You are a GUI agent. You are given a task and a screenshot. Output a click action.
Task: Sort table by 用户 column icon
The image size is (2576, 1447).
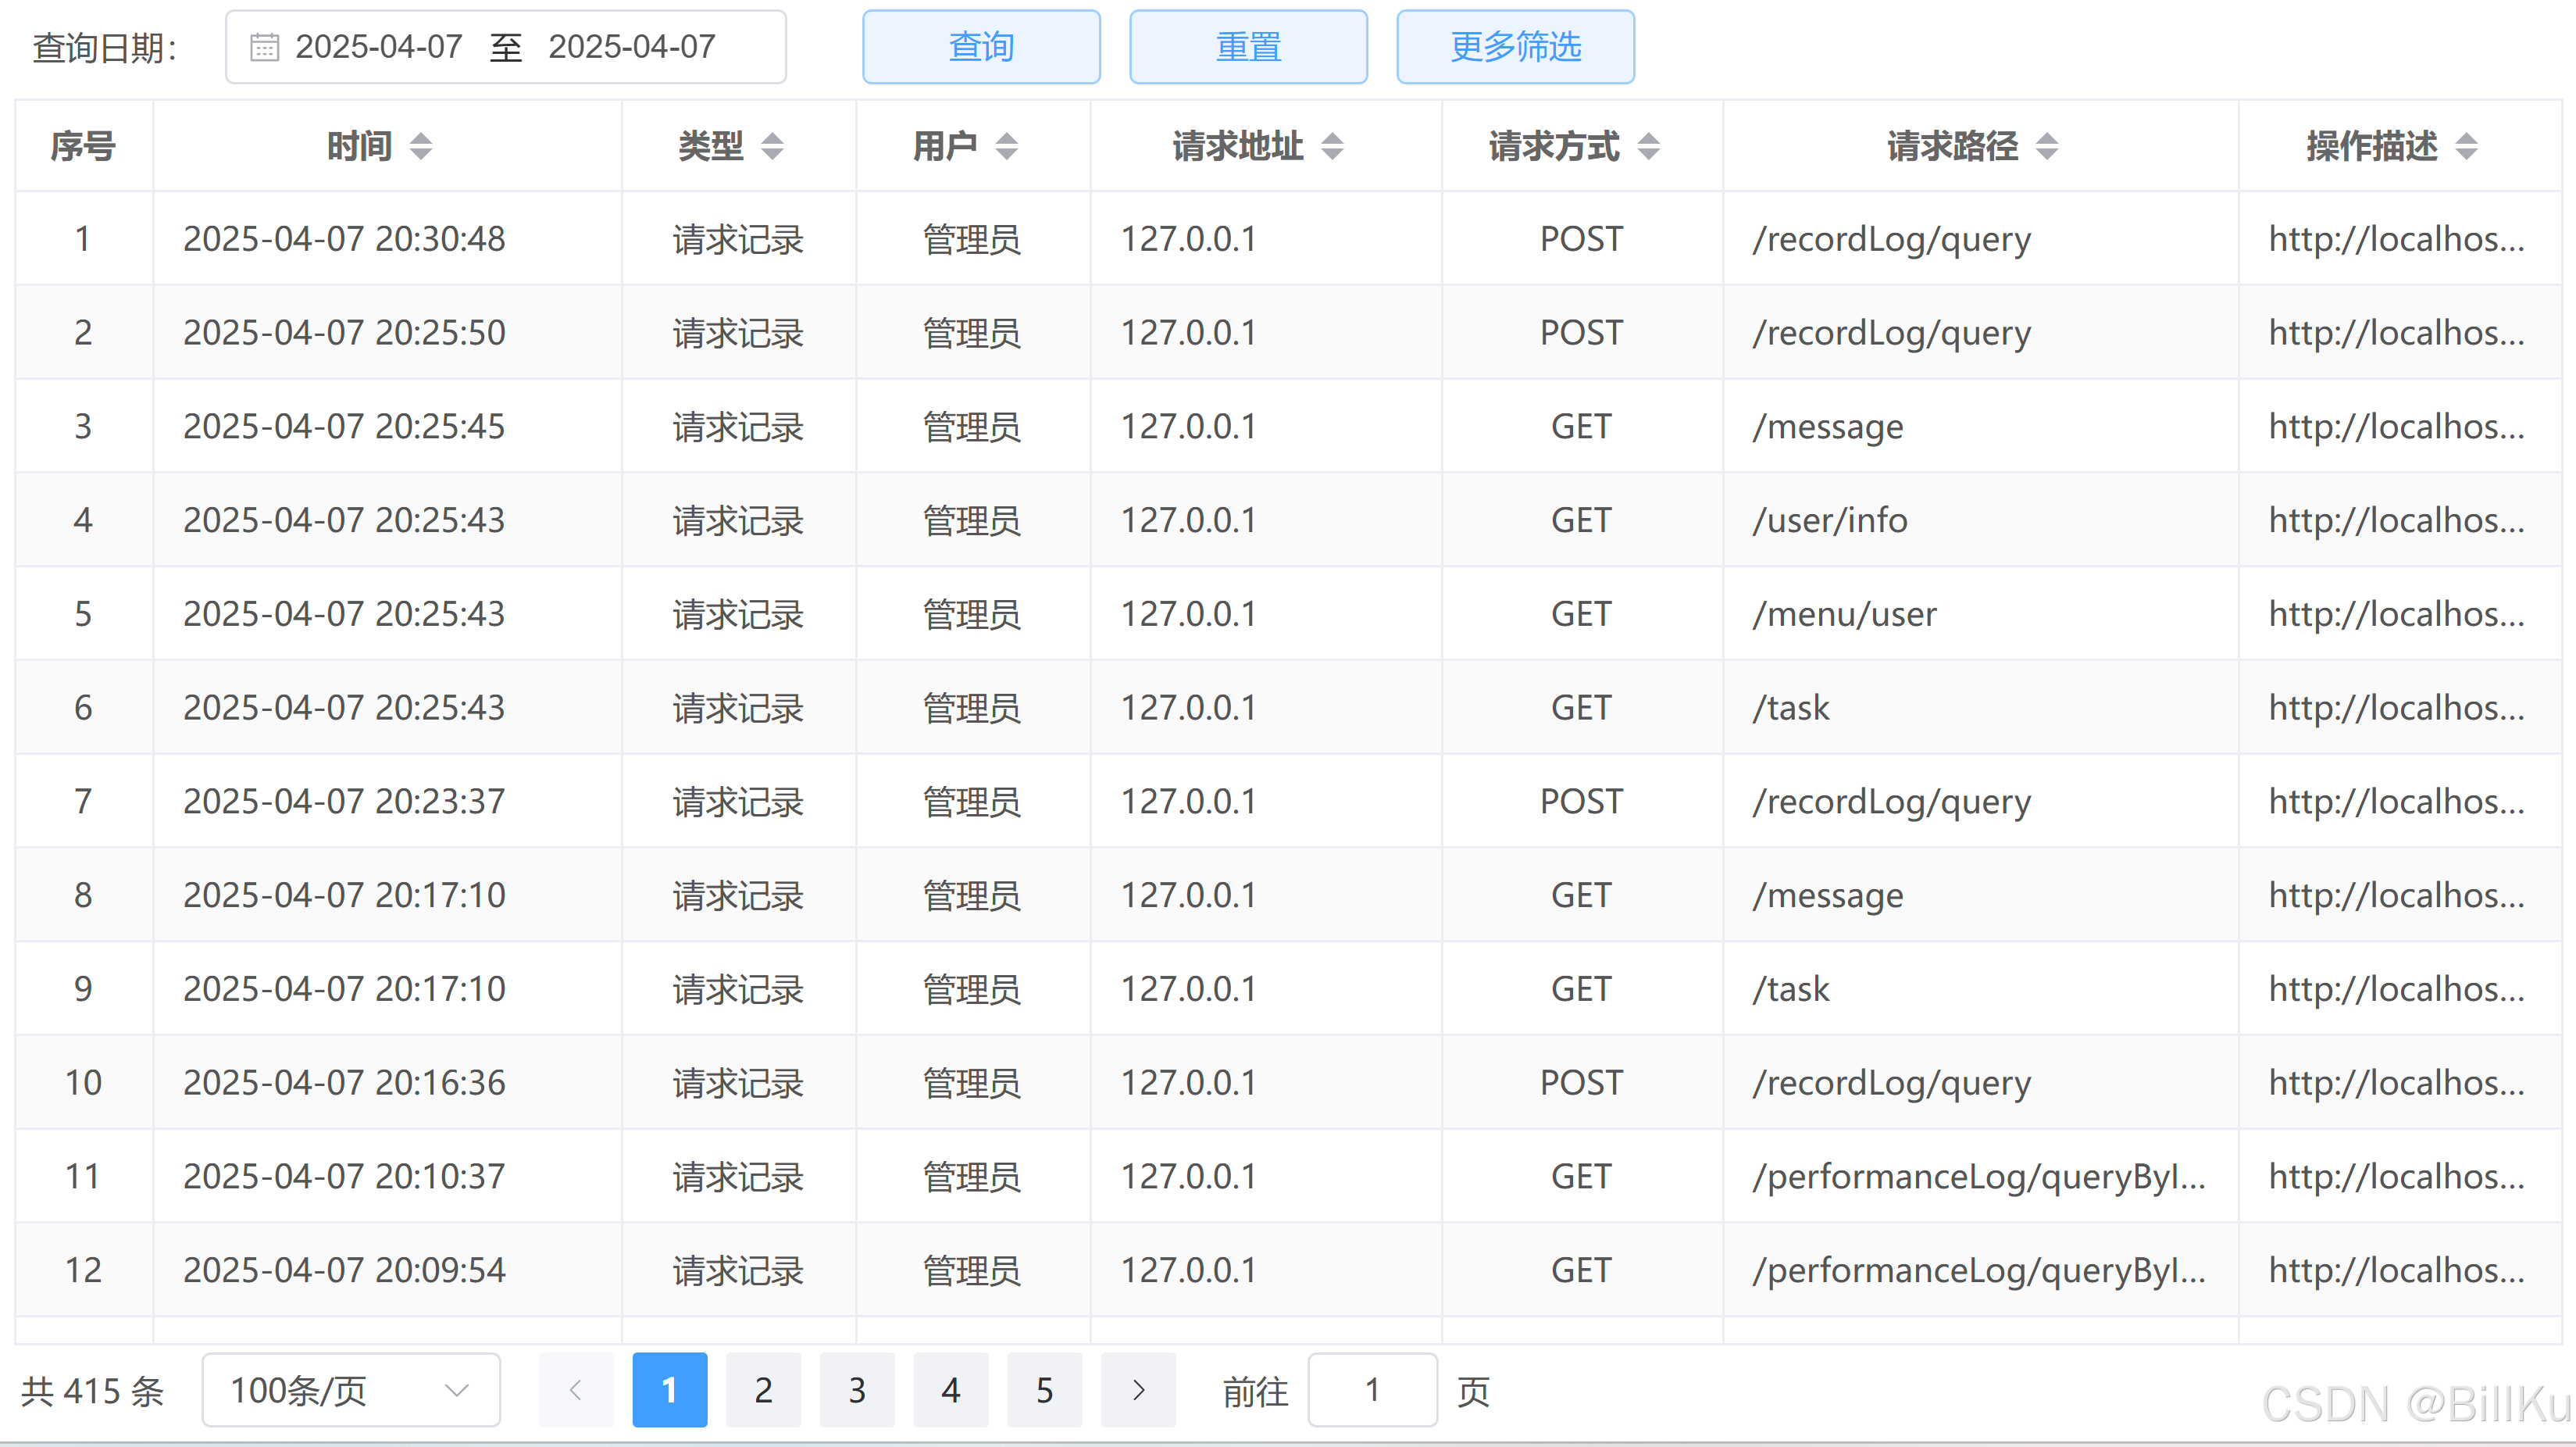(x=1007, y=146)
